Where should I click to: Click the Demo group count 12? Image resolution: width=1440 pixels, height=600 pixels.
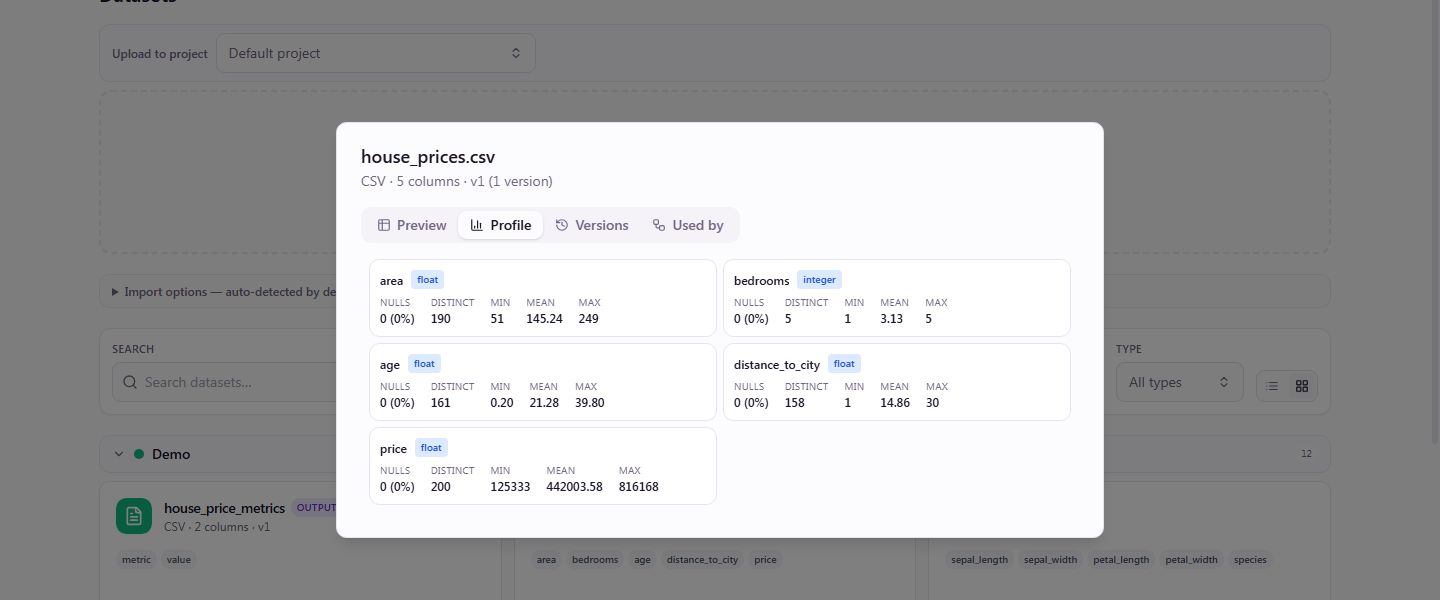[1306, 454]
